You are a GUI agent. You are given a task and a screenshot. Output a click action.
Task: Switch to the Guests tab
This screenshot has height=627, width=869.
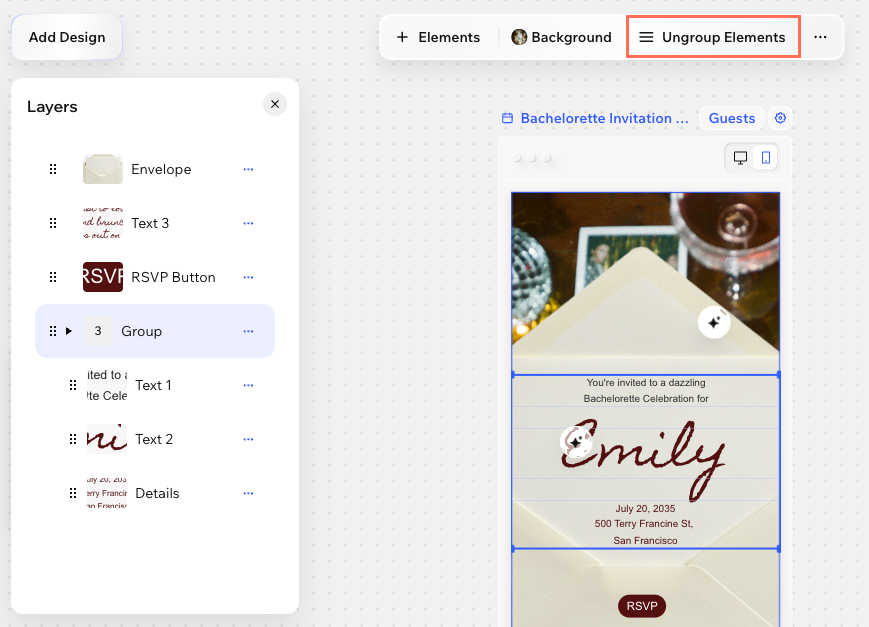731,118
